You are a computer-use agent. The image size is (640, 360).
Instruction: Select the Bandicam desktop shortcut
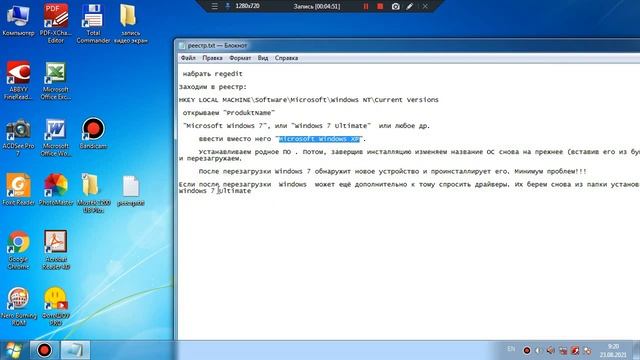pyautogui.click(x=93, y=133)
